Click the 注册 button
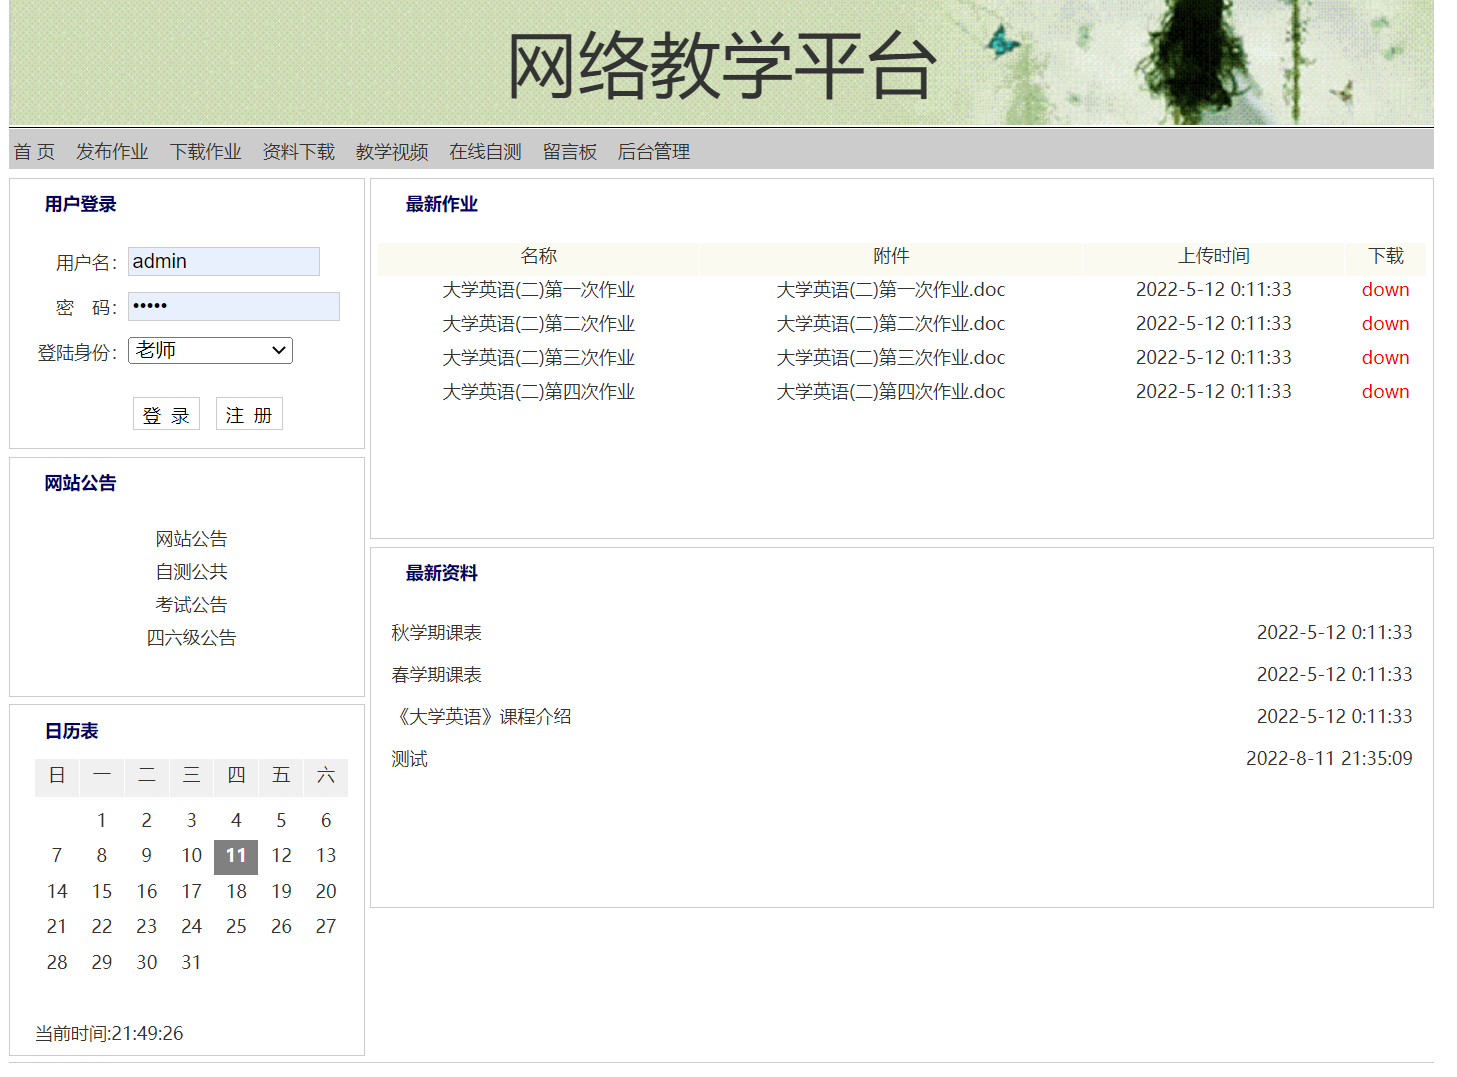The width and height of the screenshot is (1457, 1077). click(x=249, y=413)
